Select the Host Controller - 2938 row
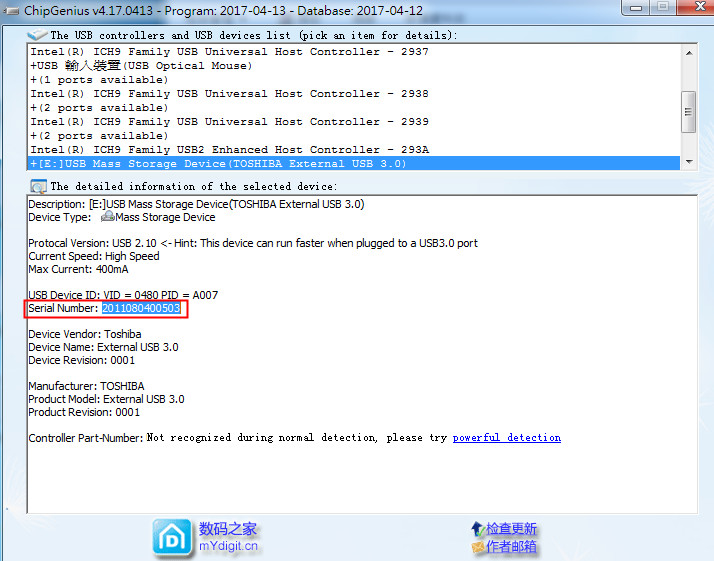Viewport: 714px width, 561px height. click(354, 93)
